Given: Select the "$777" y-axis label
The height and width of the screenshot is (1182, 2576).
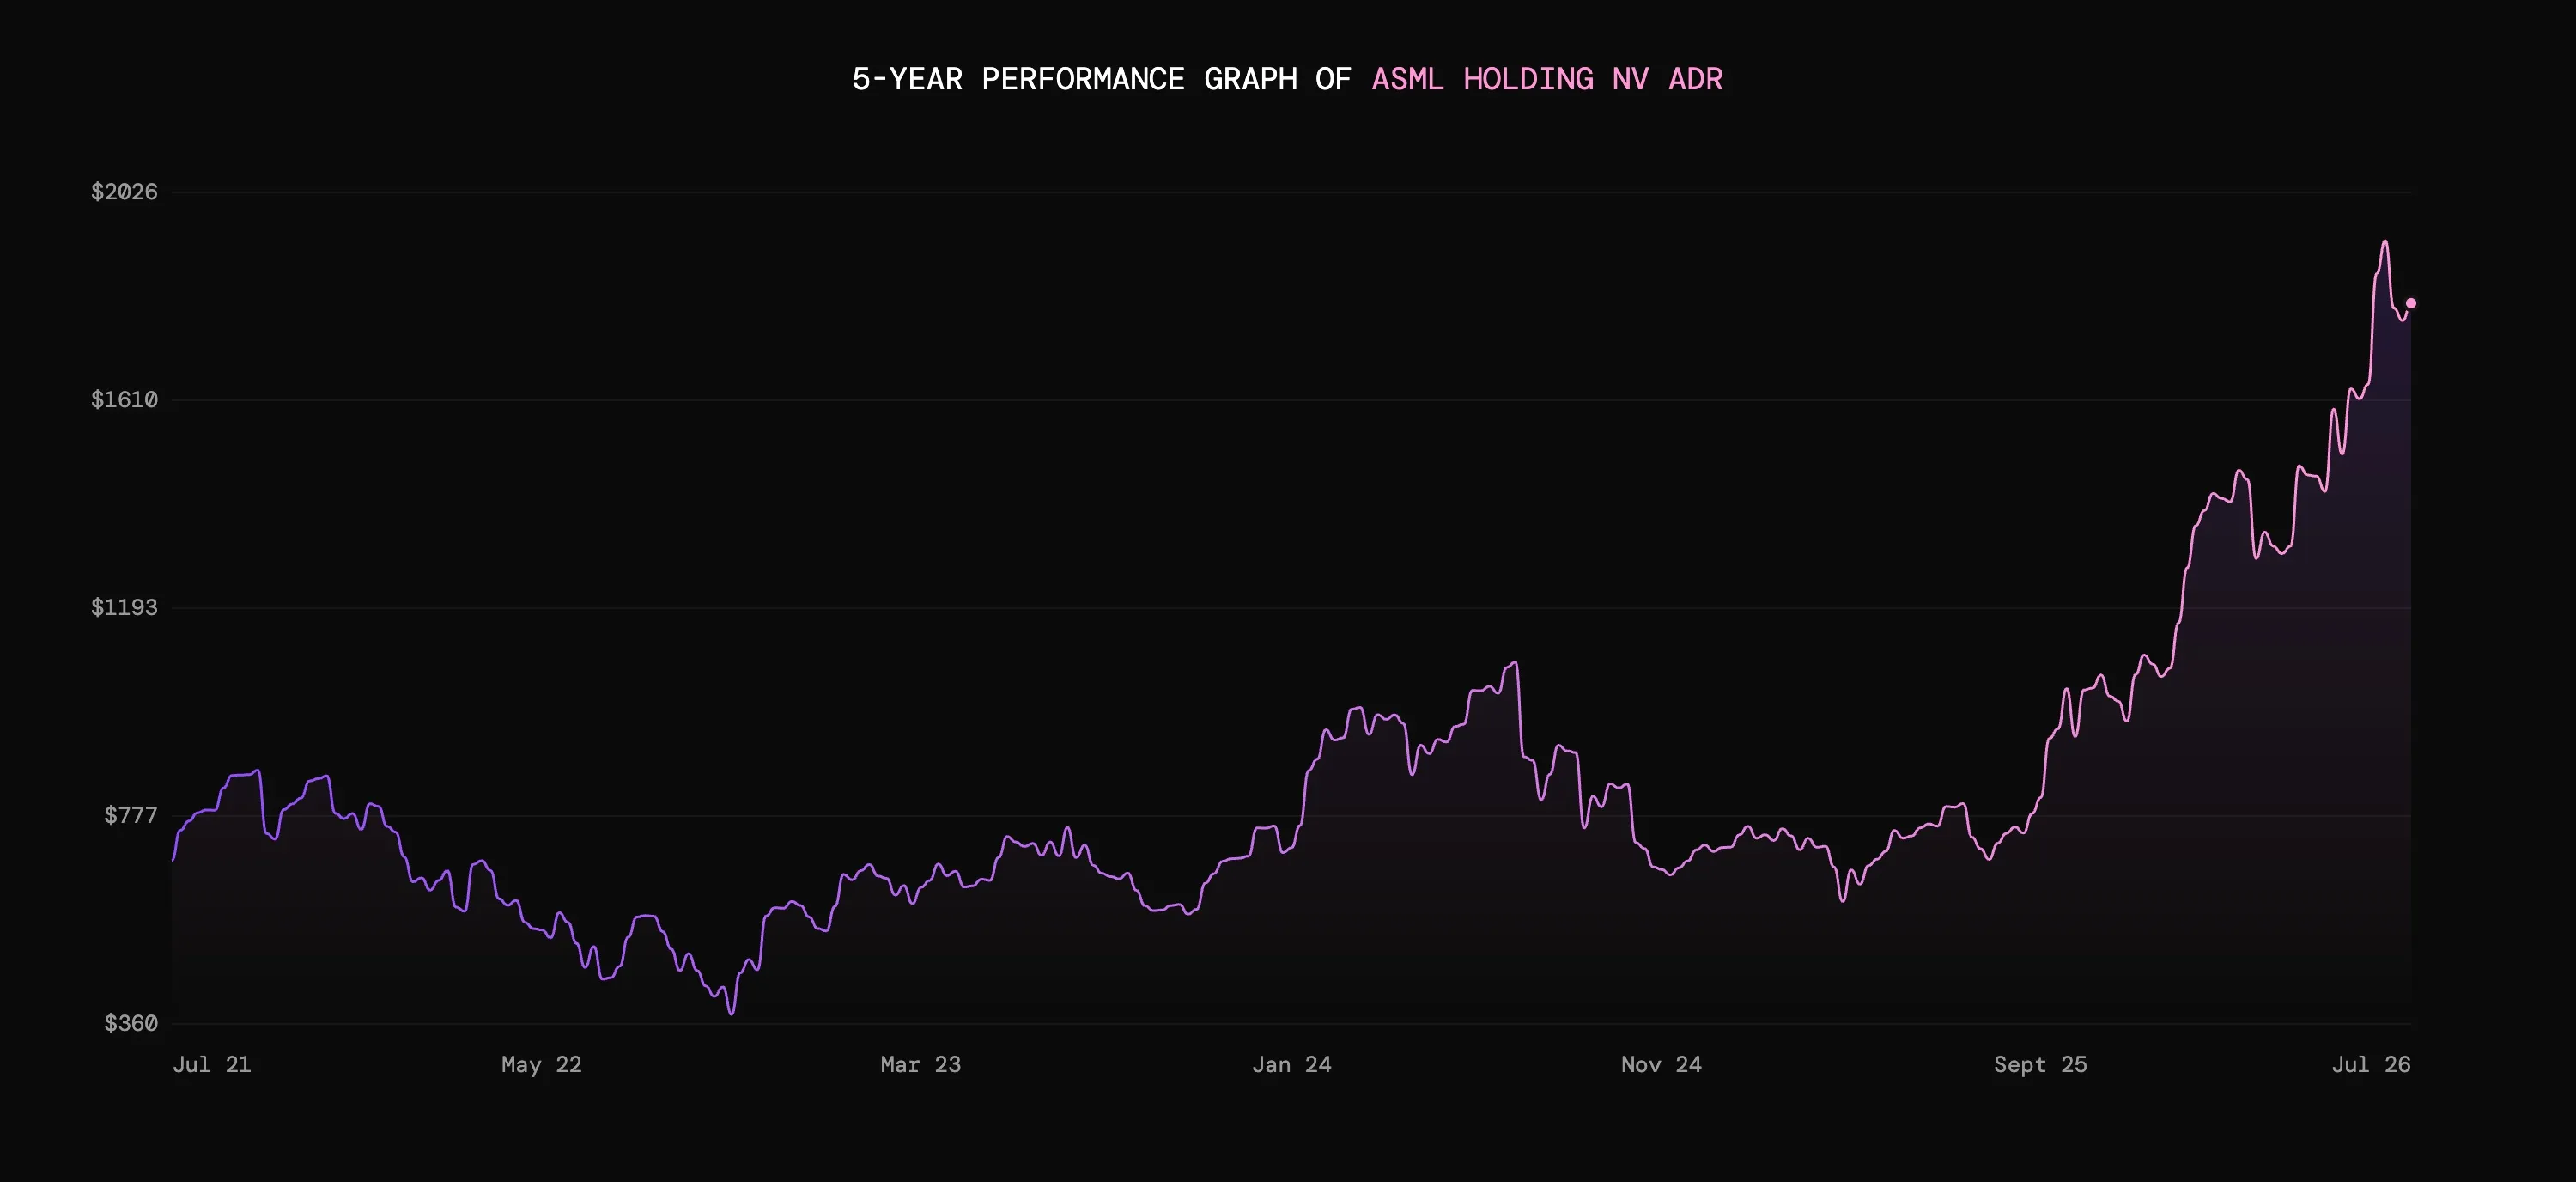Looking at the screenshot, I should (131, 815).
